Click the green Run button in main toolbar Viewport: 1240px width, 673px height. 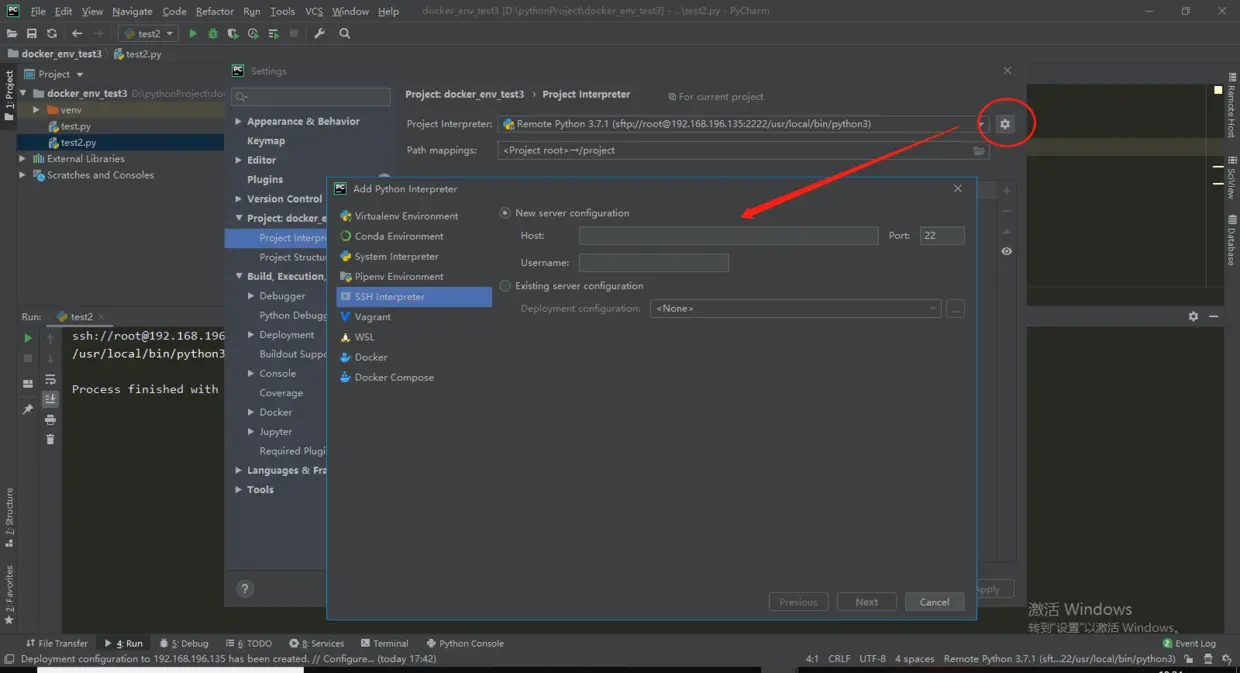point(193,33)
